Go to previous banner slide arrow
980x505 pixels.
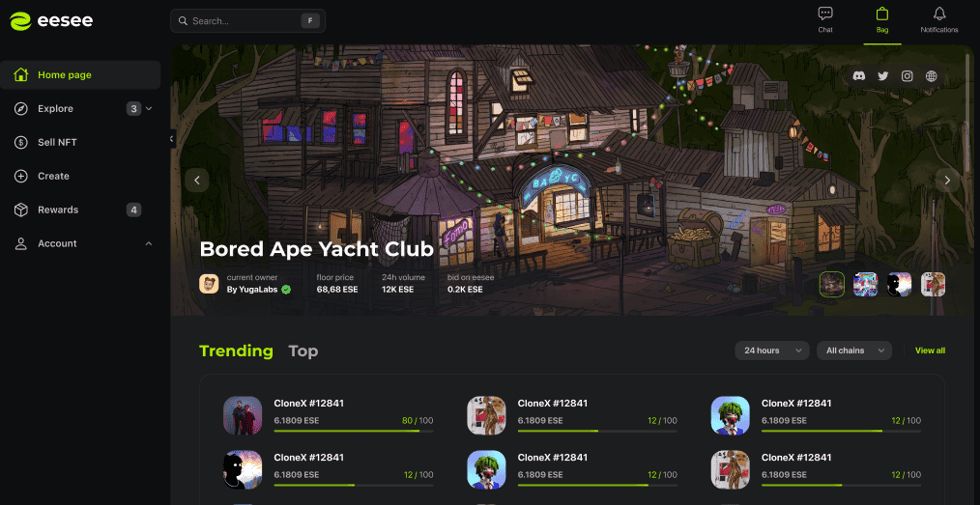click(x=197, y=181)
